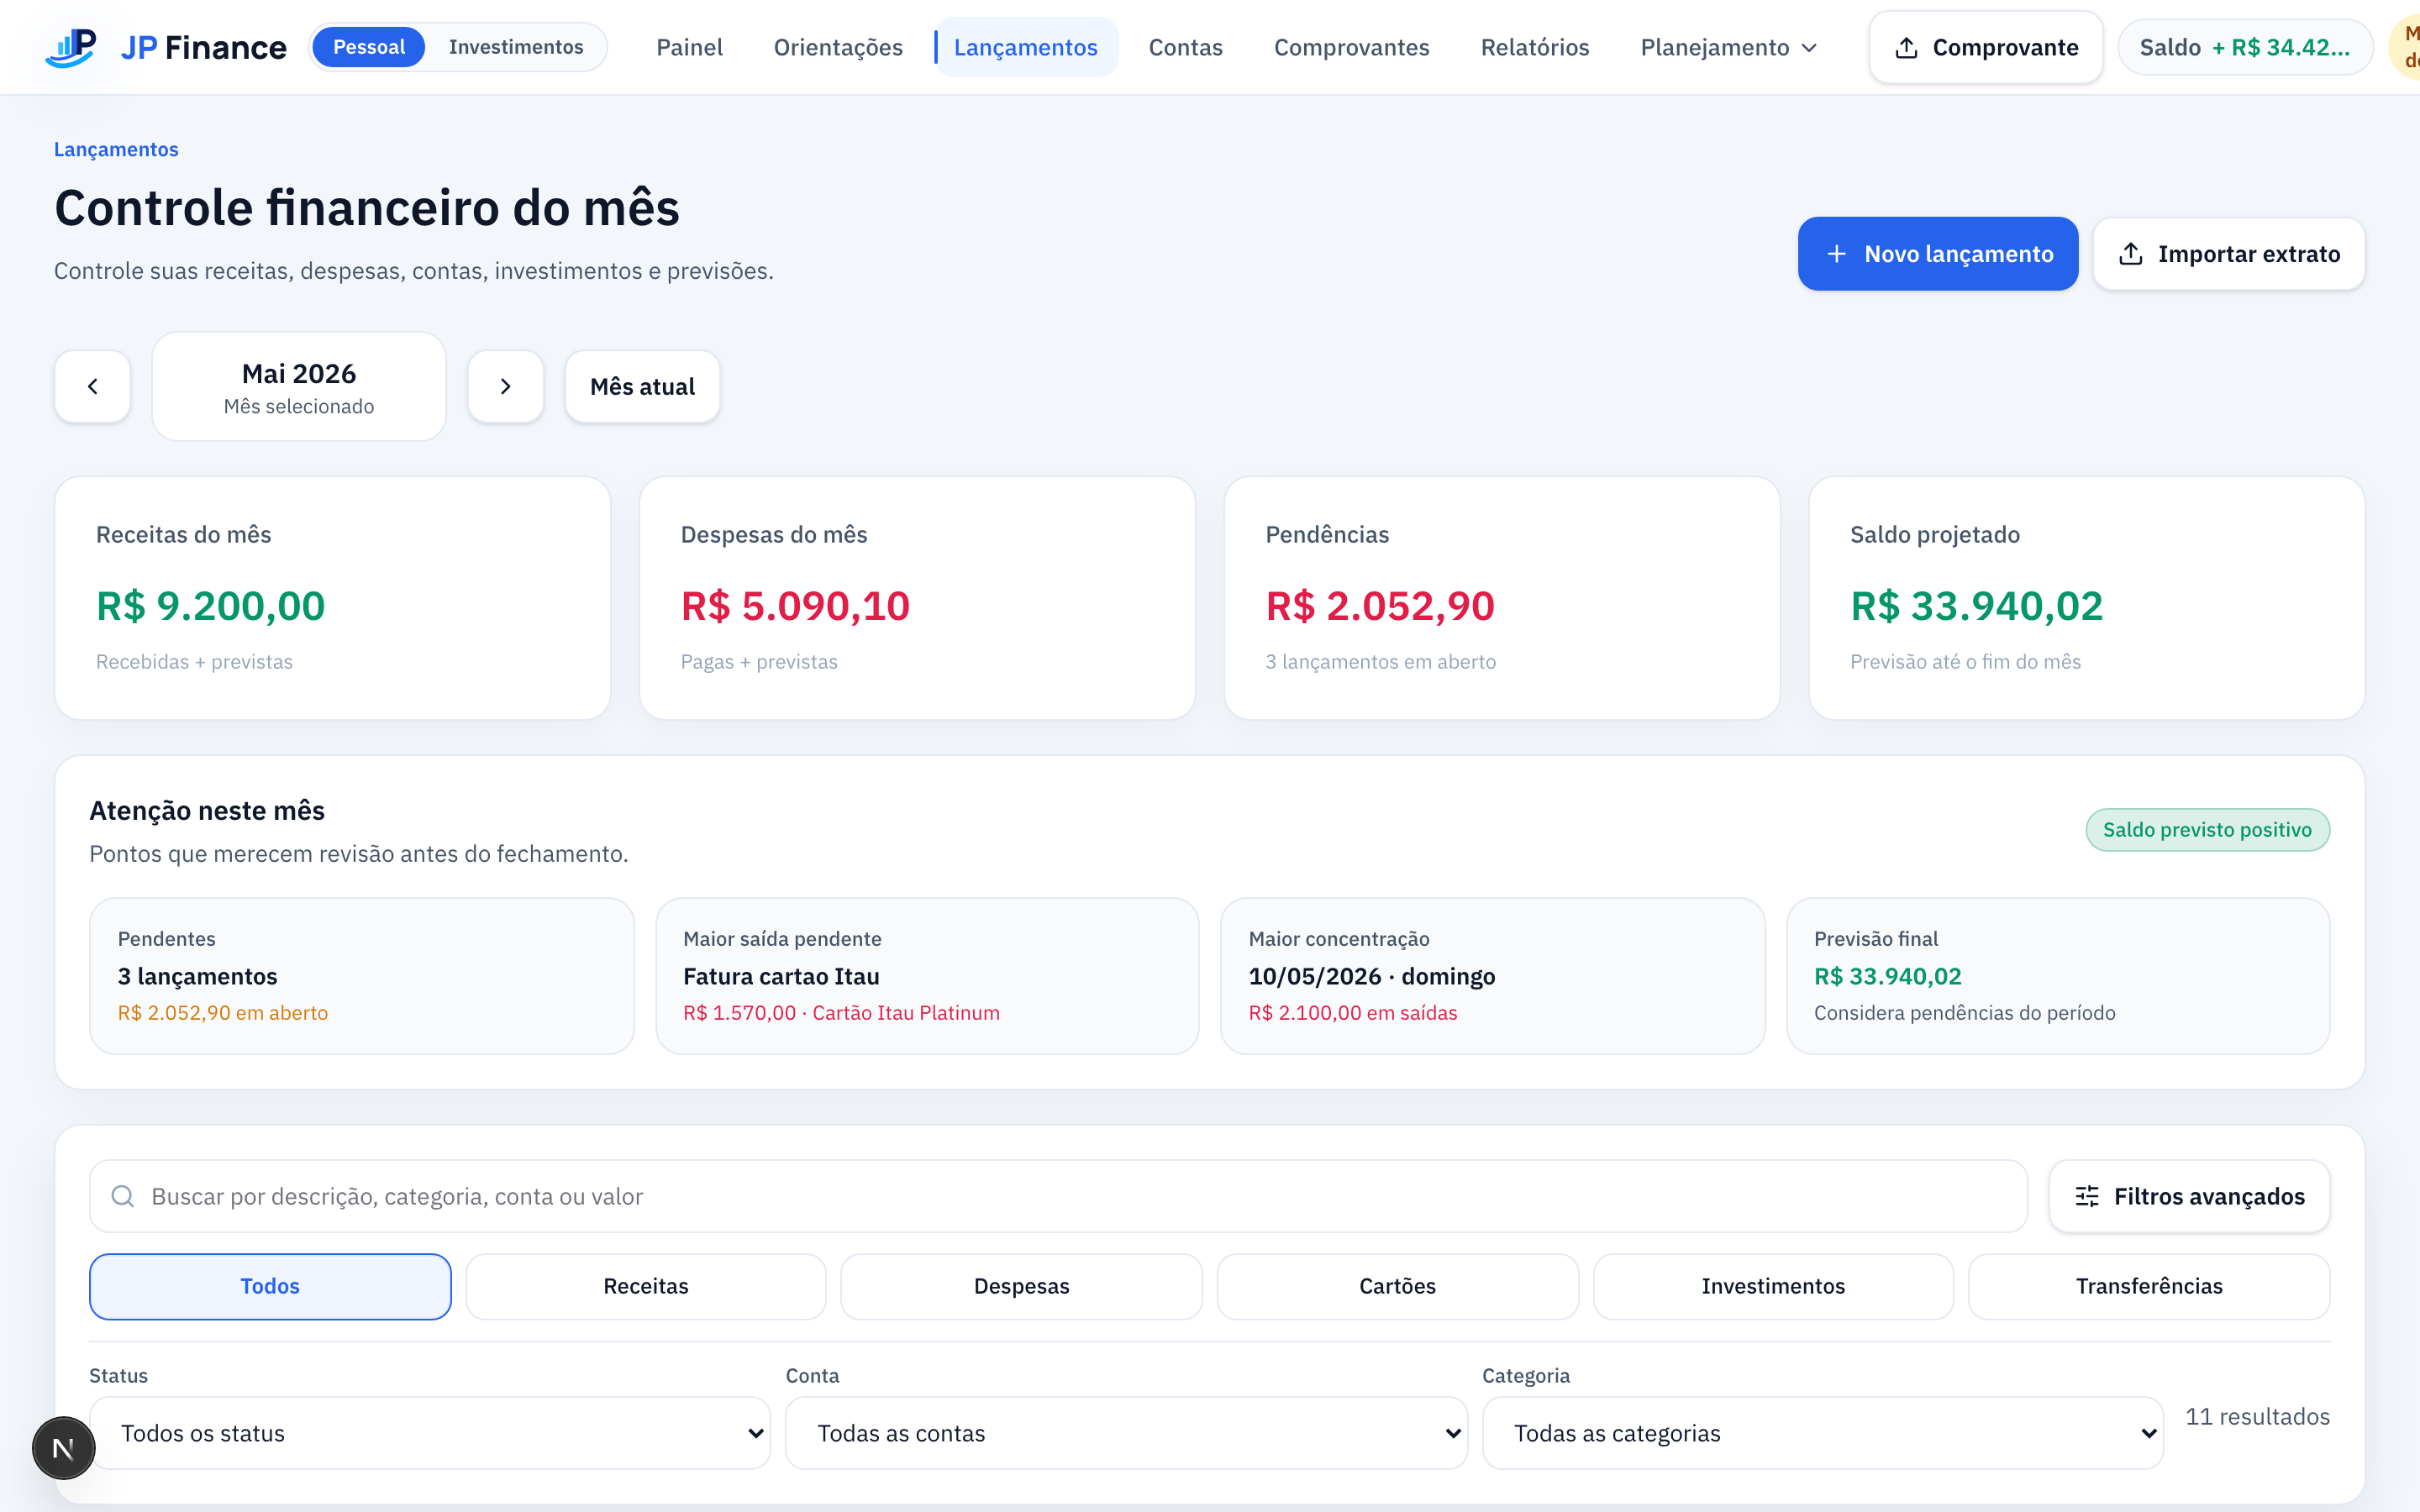The image size is (2420, 1512).
Task: Filter launches by Investimentos type
Action: click(1773, 1286)
